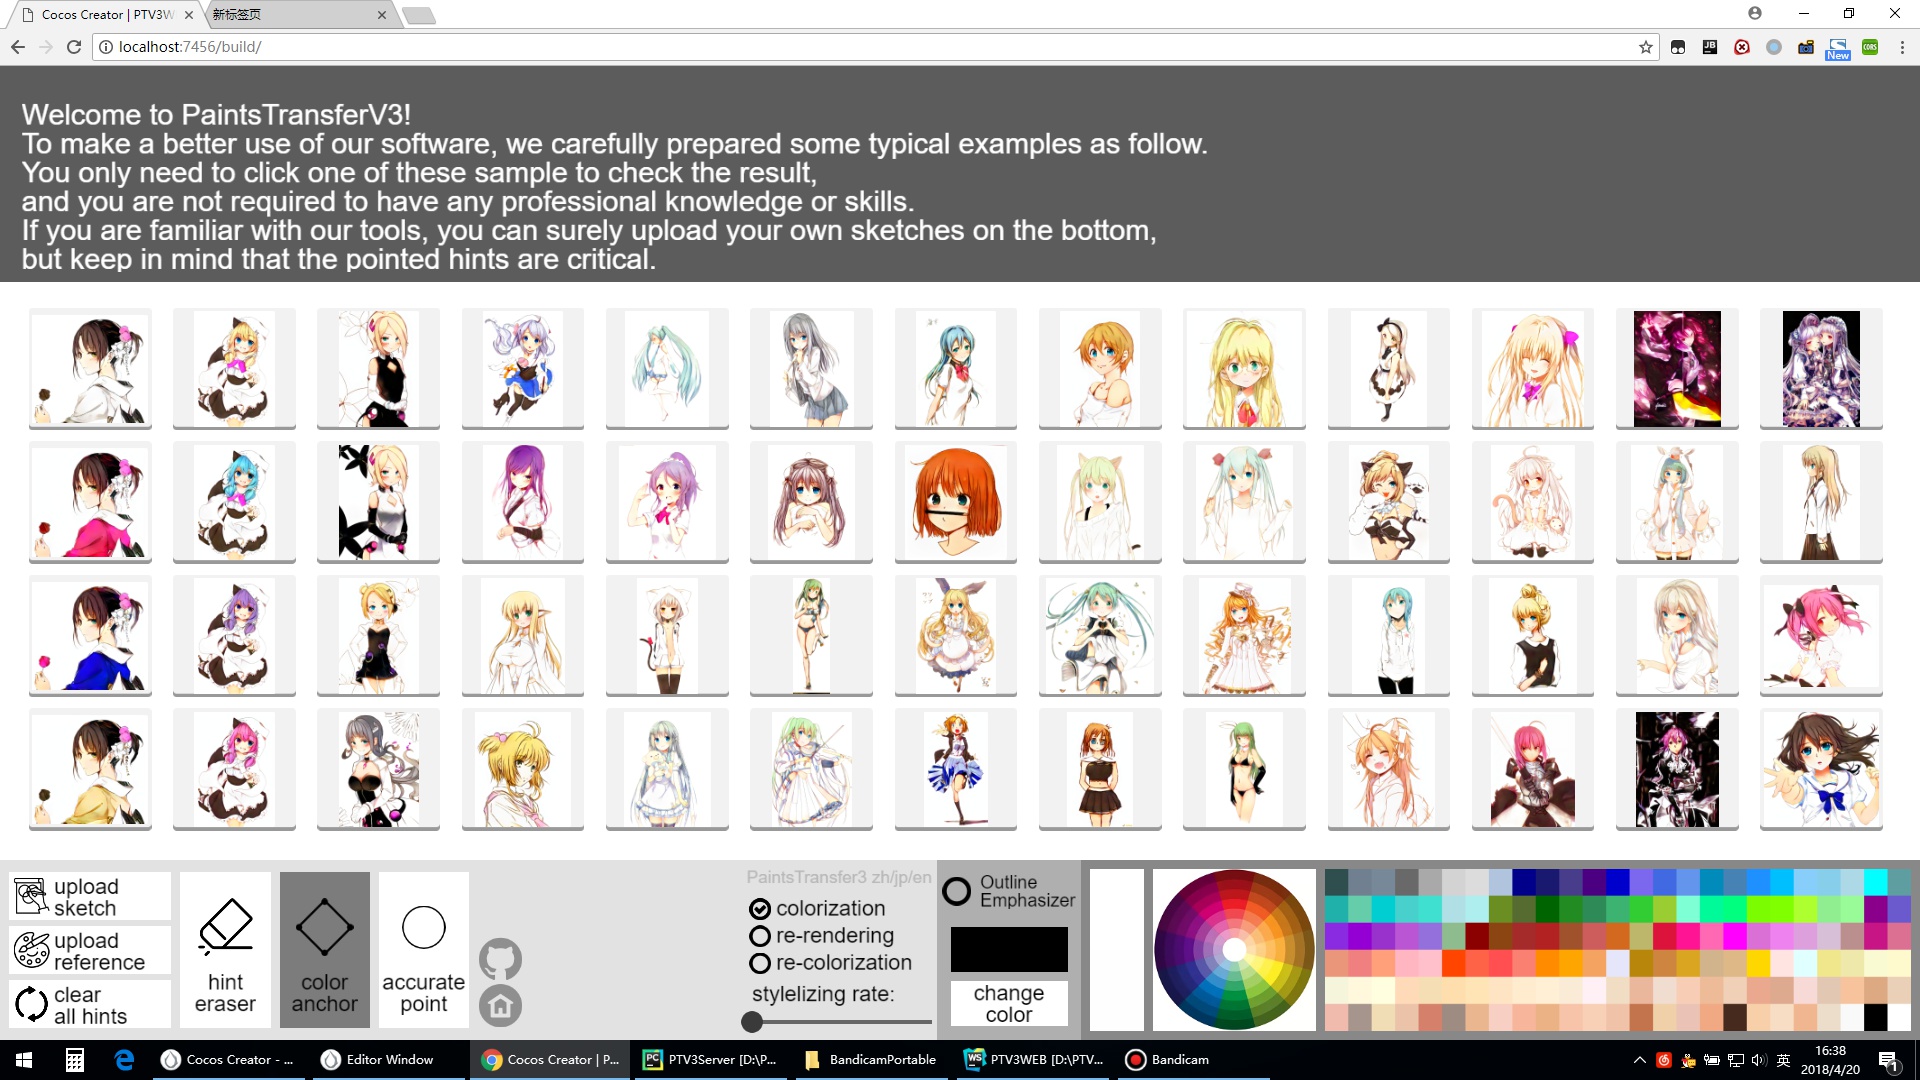Toggle the Outline Emphasizer option
This screenshot has width=1920, height=1080.
pyautogui.click(x=957, y=891)
